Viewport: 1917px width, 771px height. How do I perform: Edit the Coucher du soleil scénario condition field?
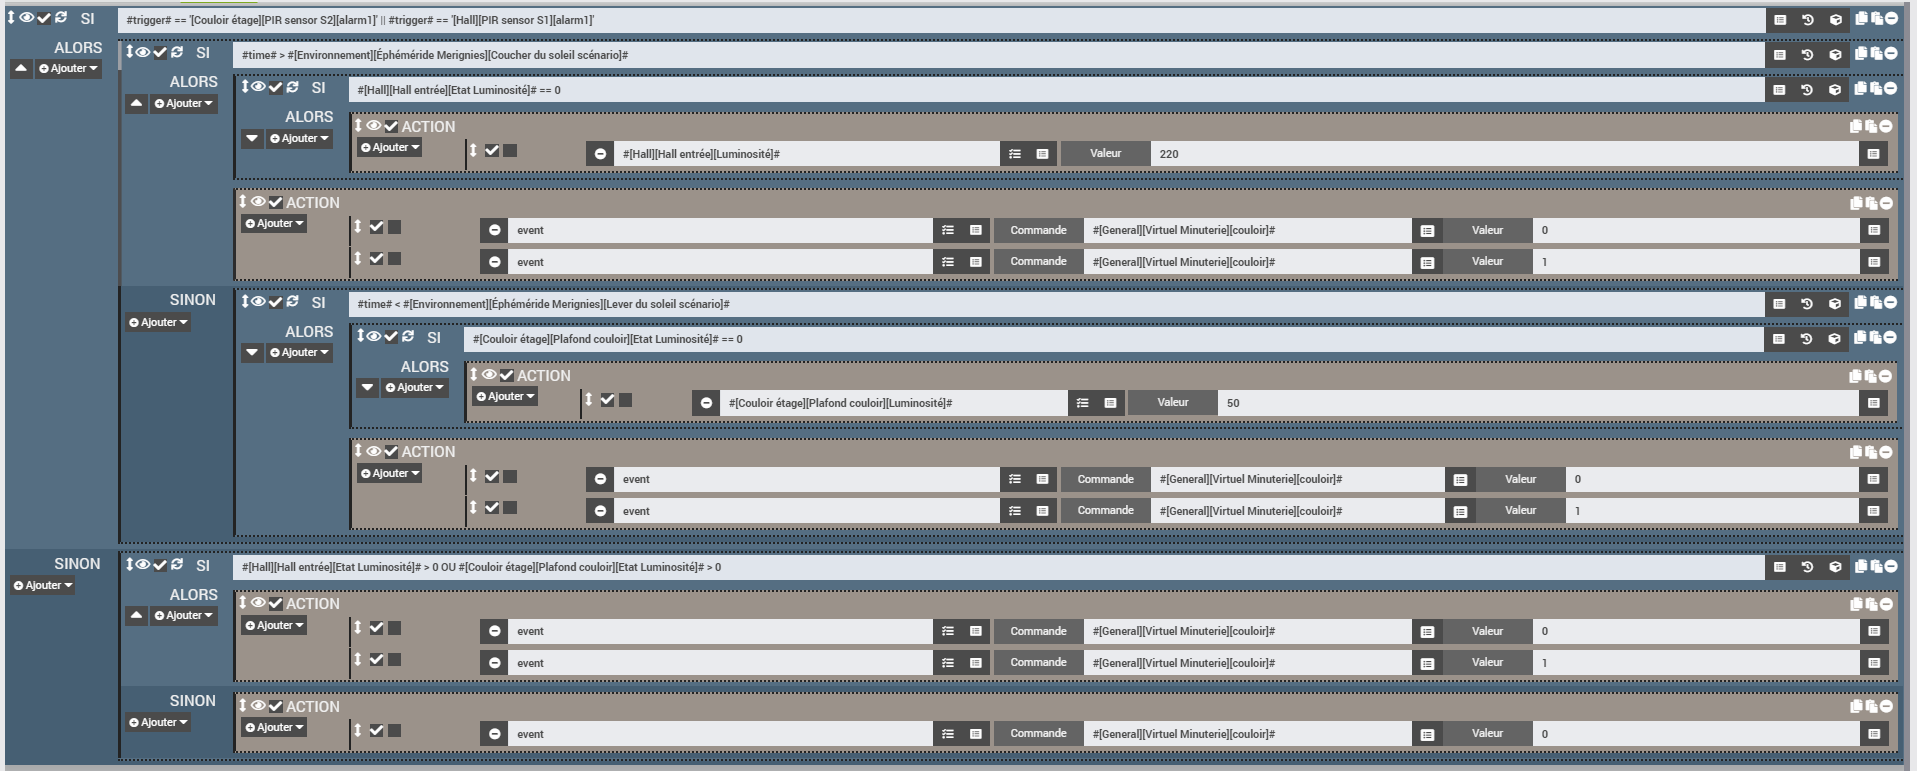click(x=998, y=55)
